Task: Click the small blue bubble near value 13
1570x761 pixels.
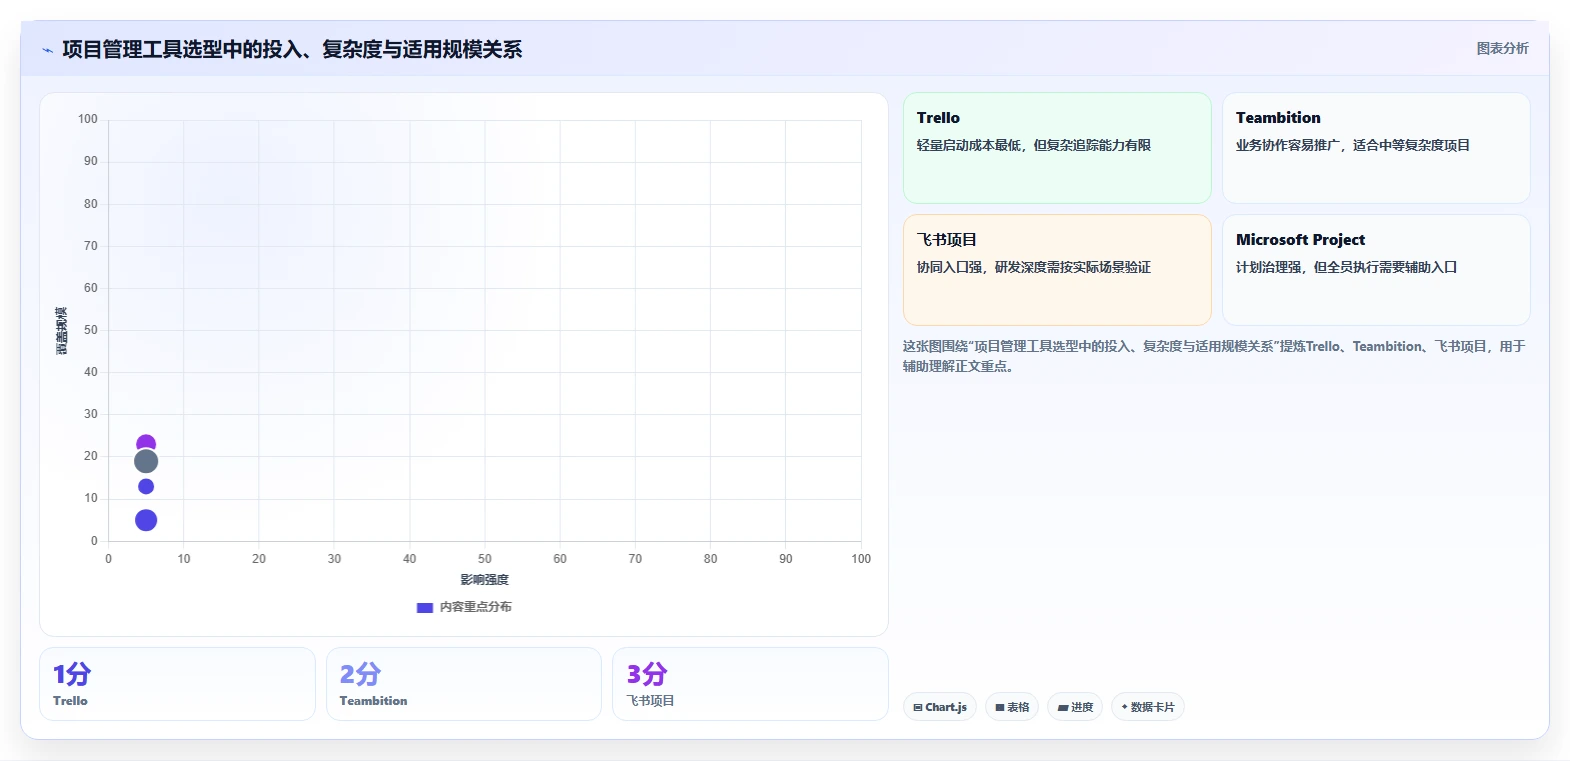Action: tap(146, 486)
